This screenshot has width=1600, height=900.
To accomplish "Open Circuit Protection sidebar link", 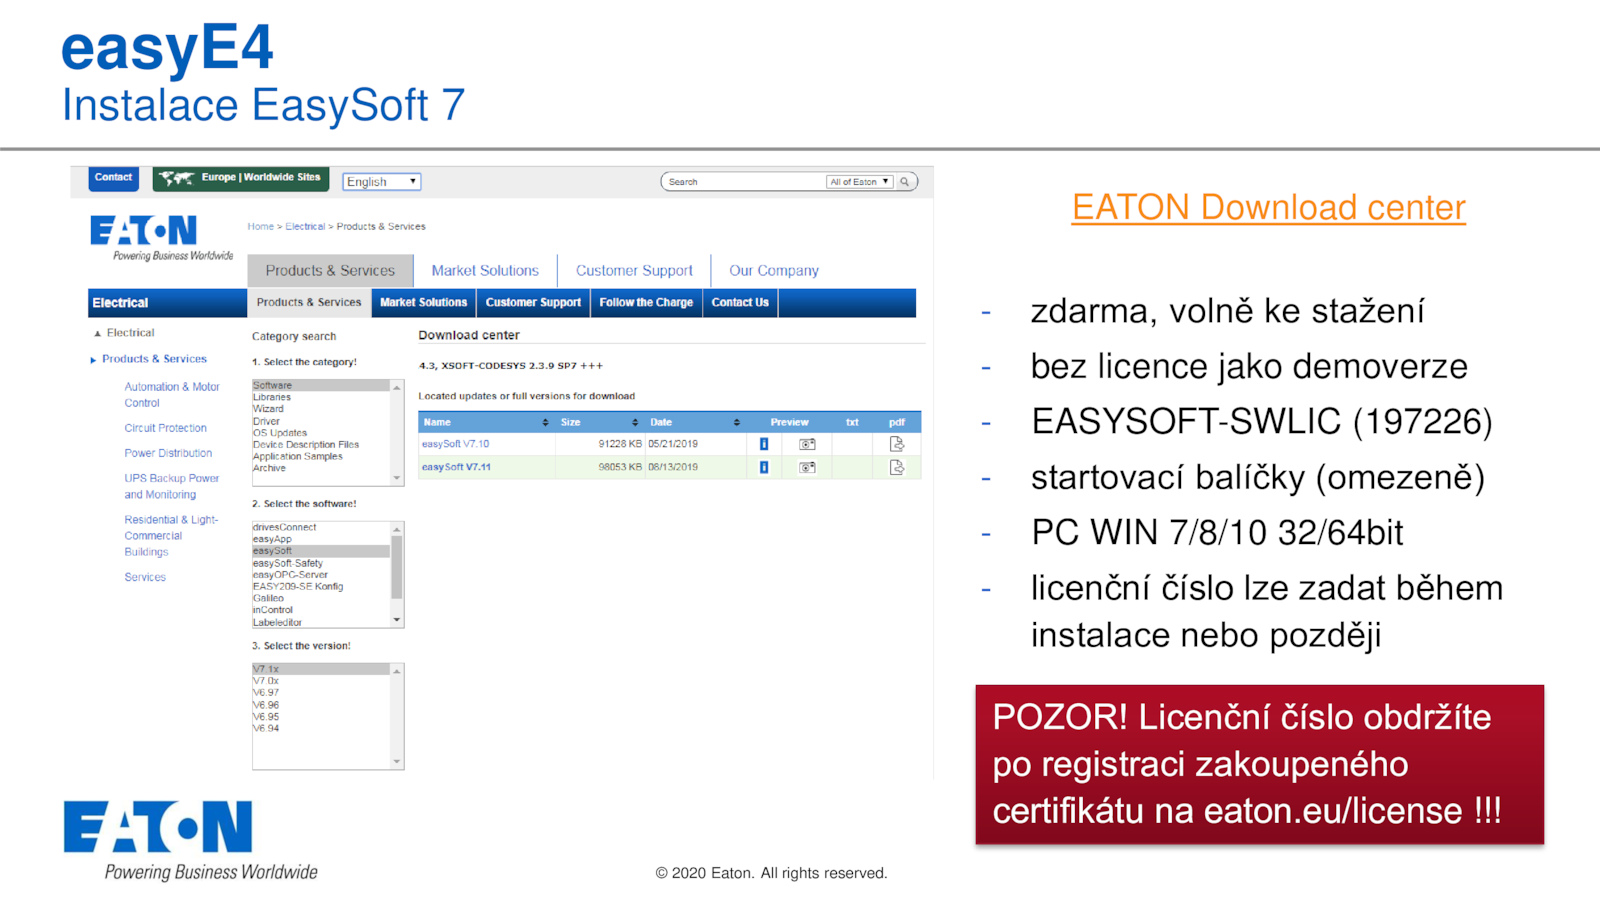I will click(x=165, y=428).
